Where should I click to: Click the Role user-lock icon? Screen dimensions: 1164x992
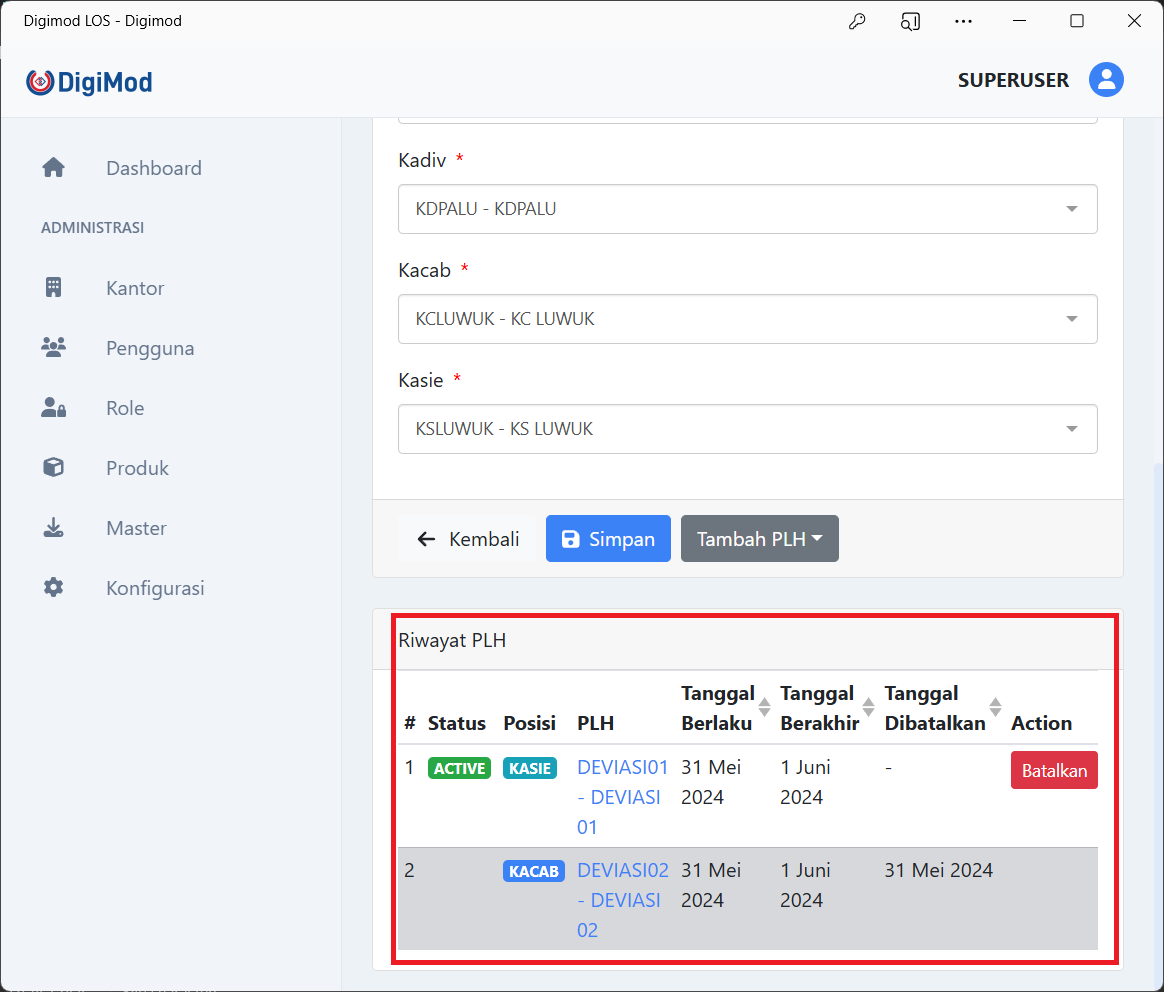pos(53,408)
